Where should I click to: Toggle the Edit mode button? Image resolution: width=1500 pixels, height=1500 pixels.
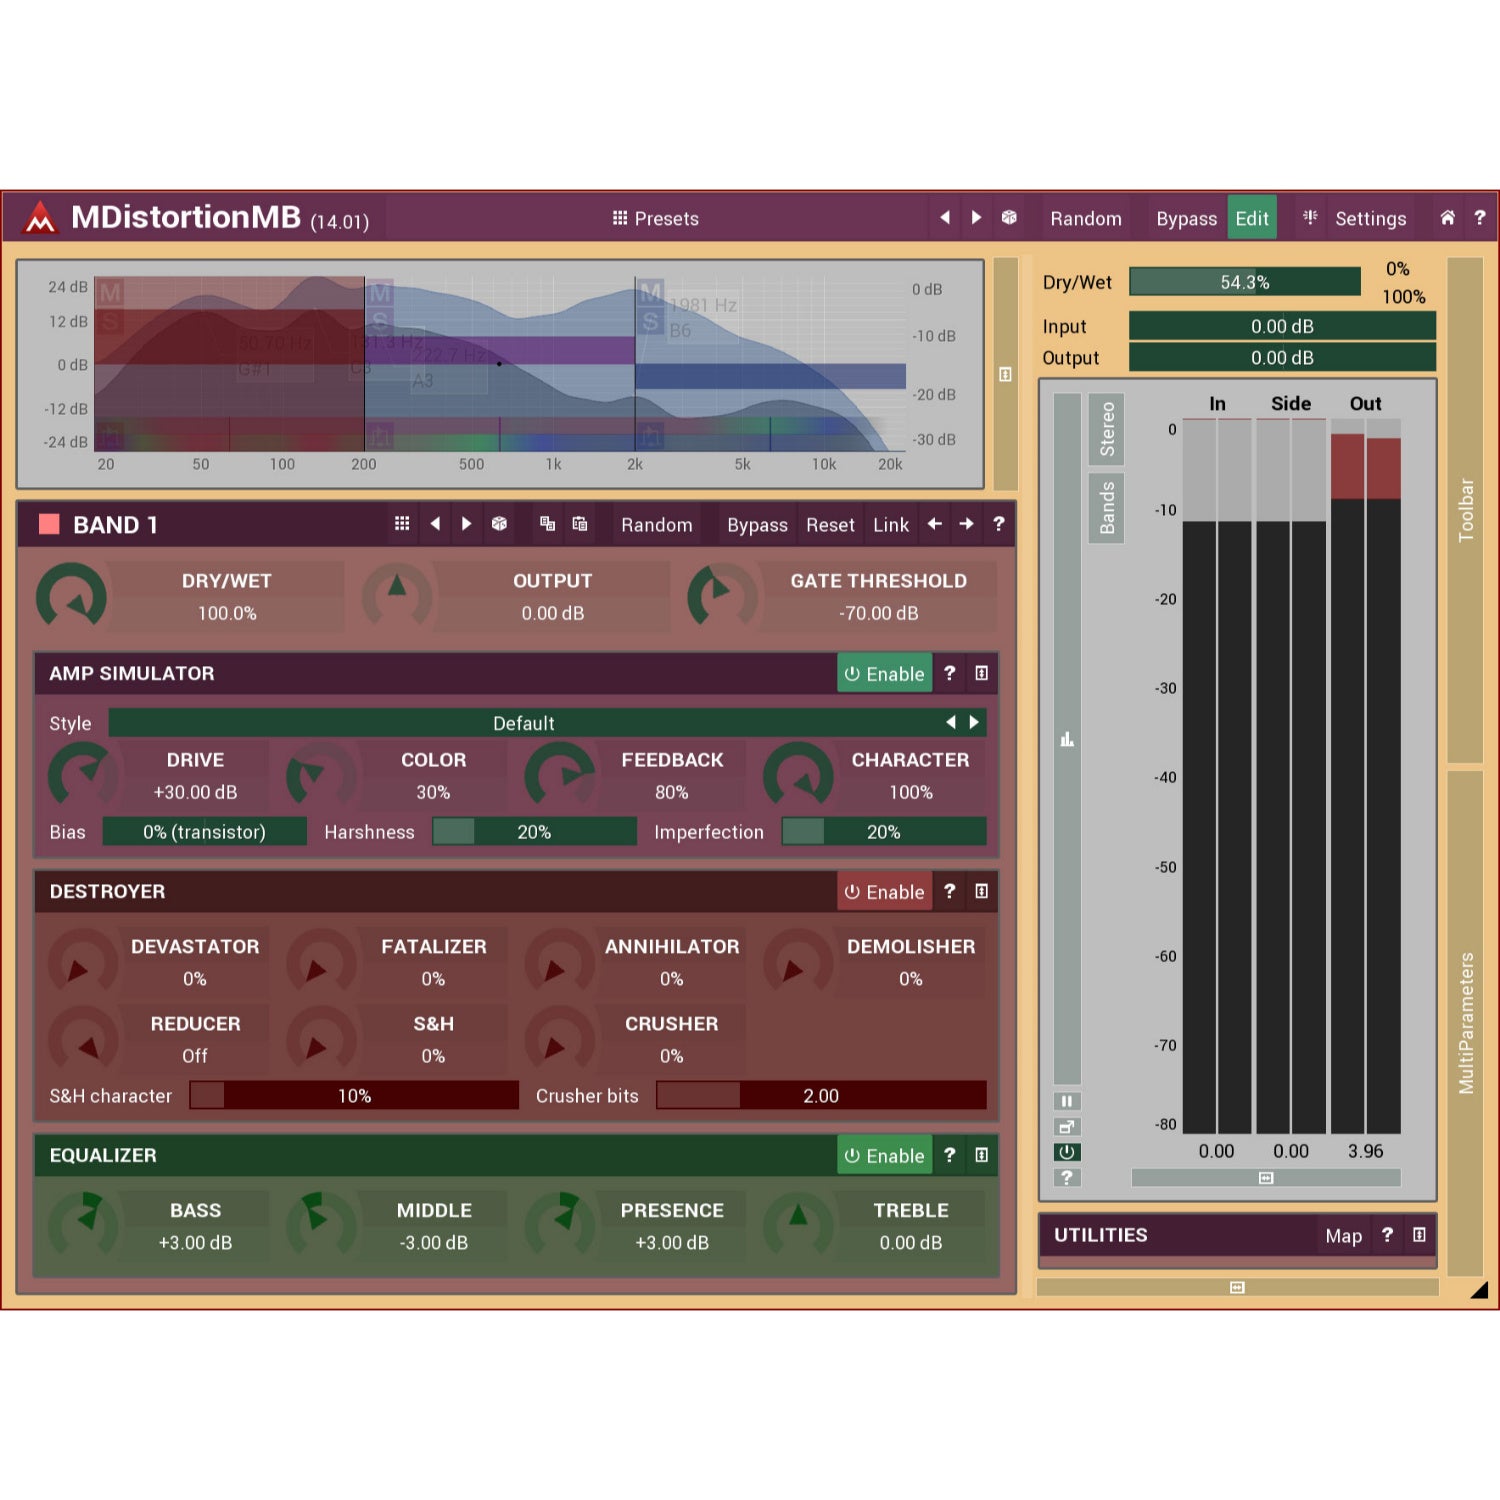click(1252, 218)
